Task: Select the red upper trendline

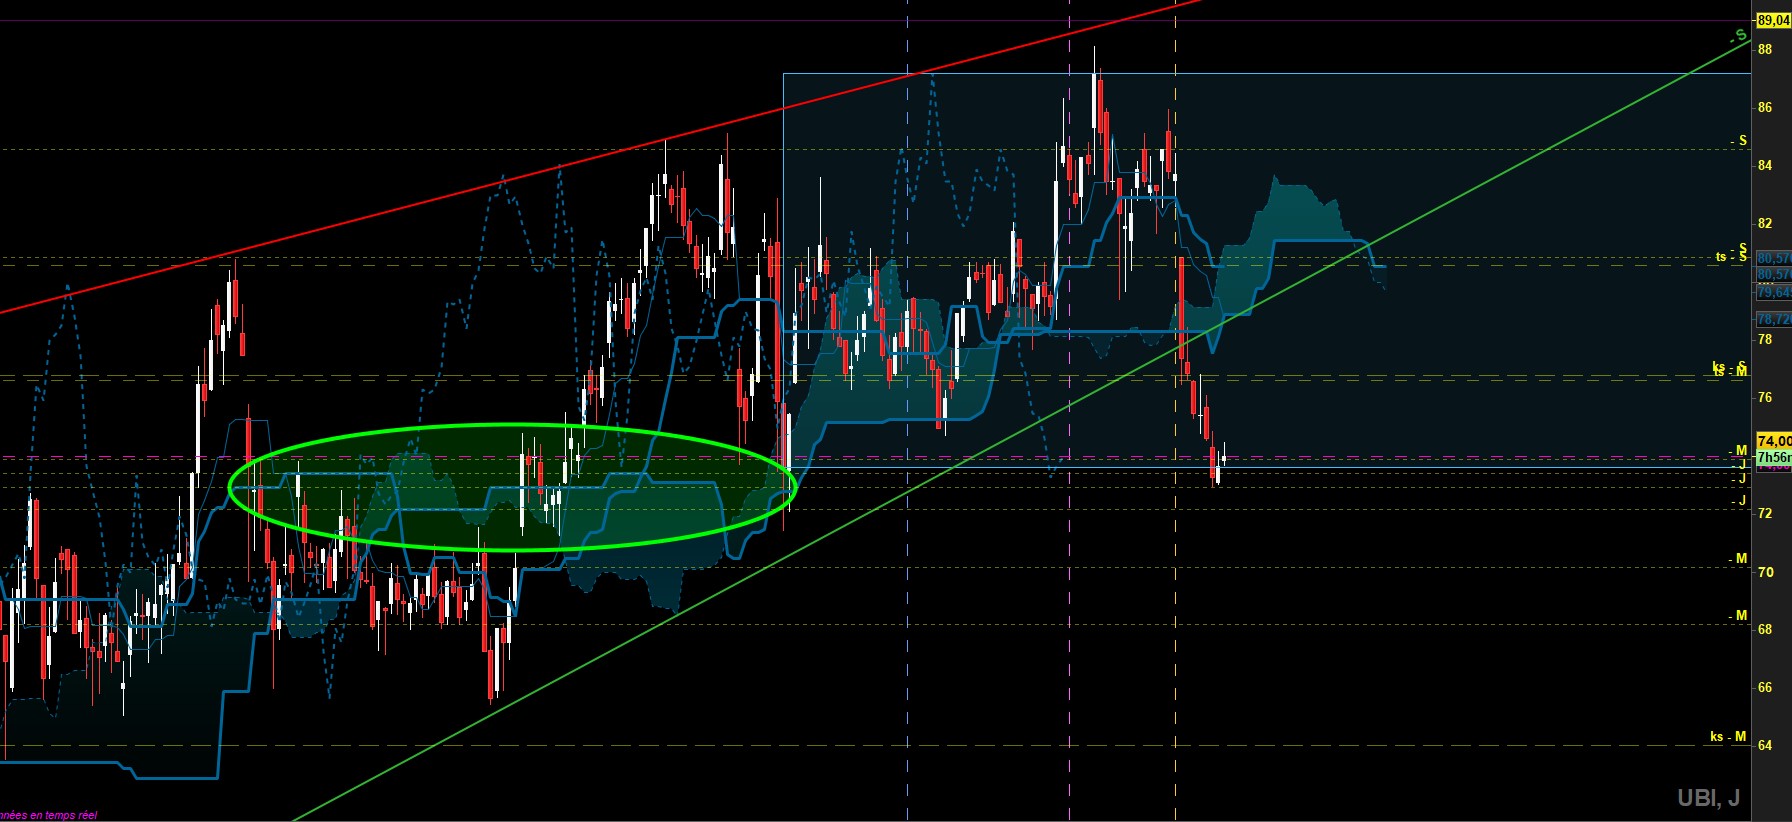Action: tap(600, 158)
